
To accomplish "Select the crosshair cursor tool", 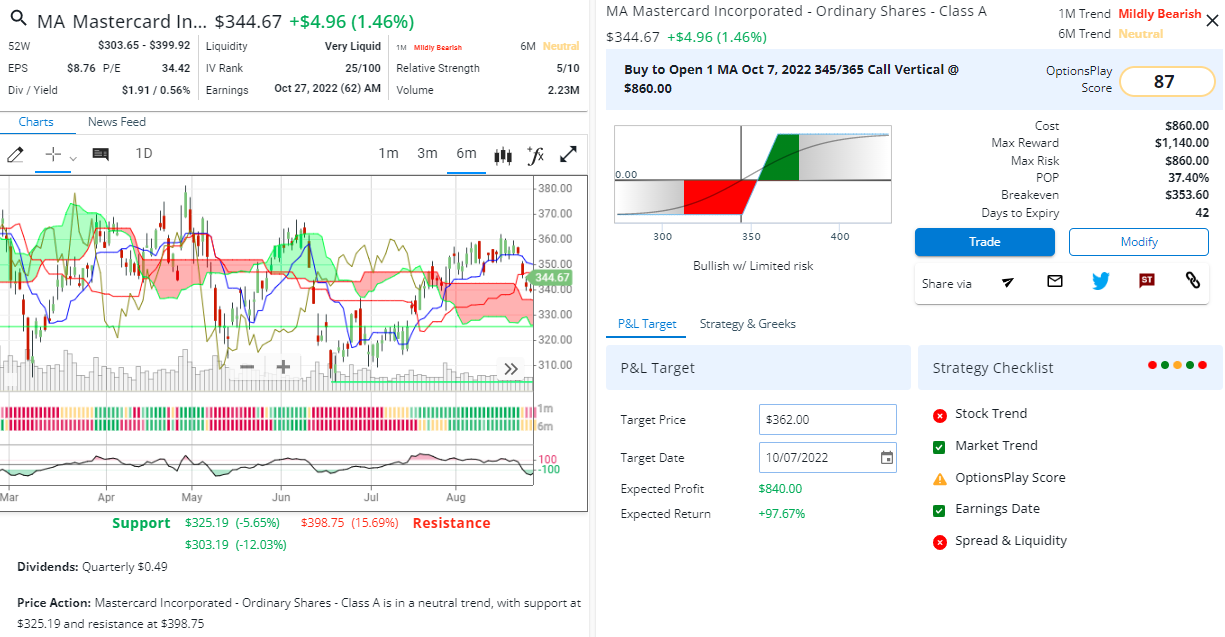I will 53,154.
